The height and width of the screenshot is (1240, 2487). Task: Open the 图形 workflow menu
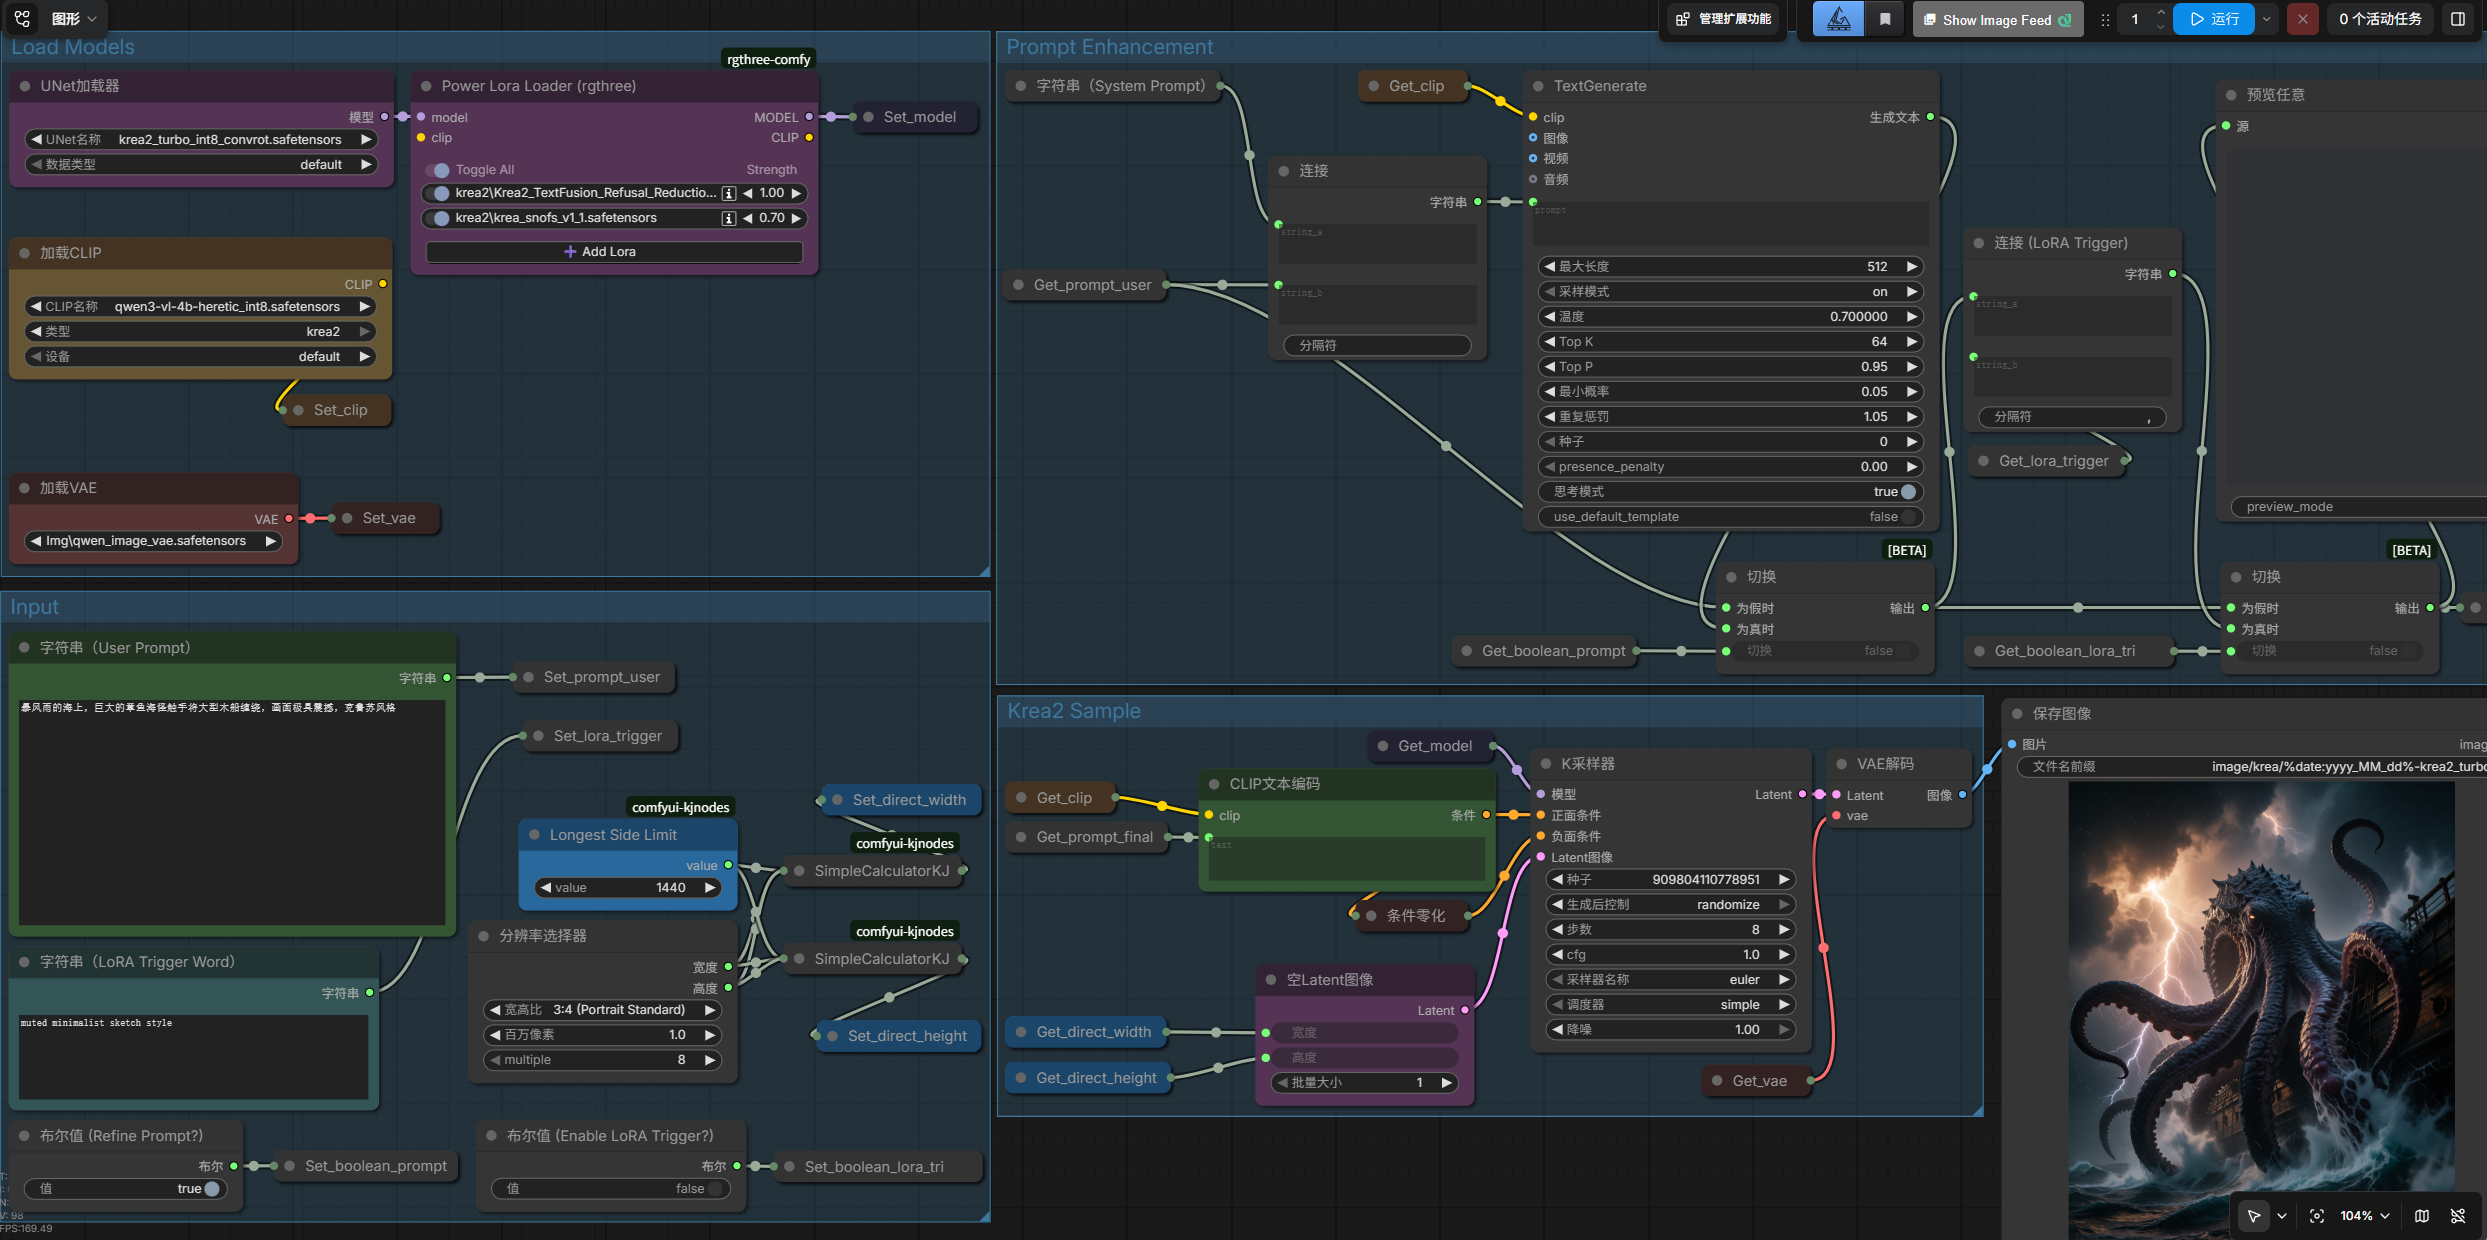point(74,18)
